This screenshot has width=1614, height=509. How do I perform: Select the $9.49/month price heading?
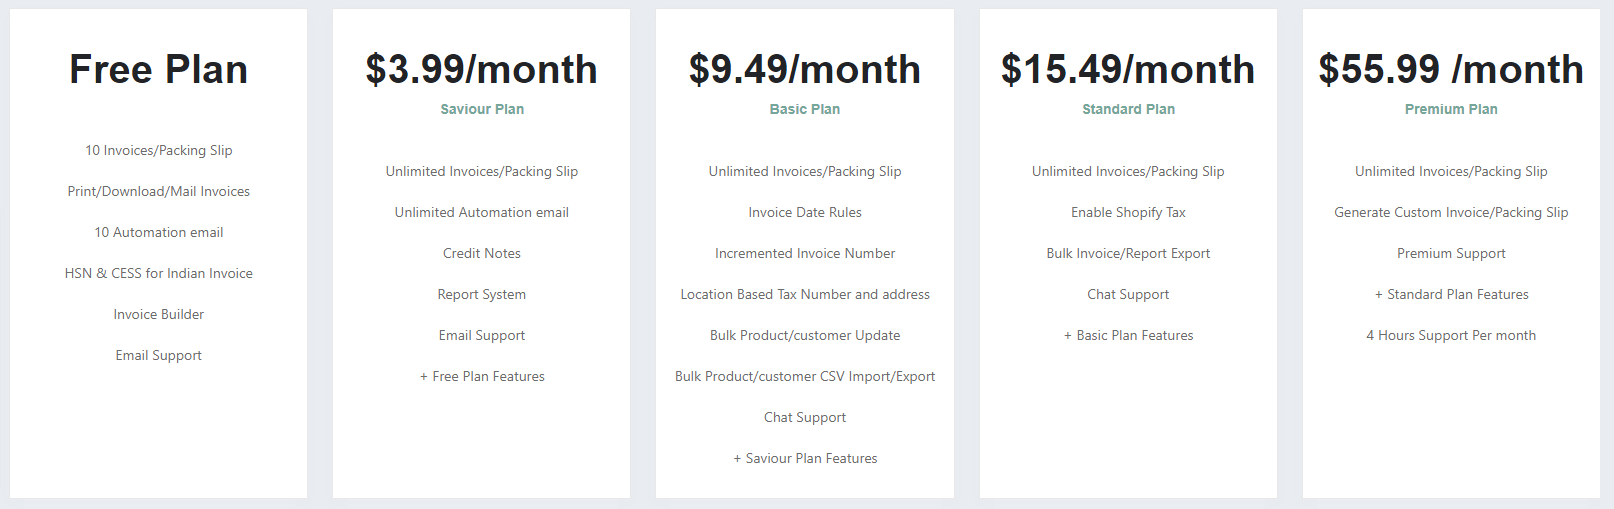(x=805, y=70)
